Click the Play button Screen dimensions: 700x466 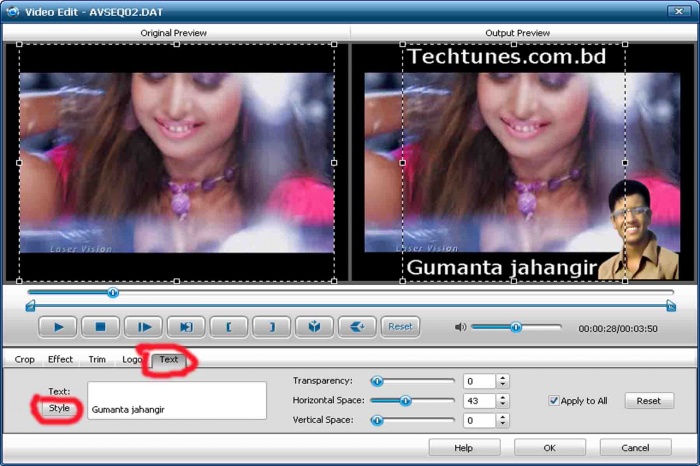coord(58,327)
